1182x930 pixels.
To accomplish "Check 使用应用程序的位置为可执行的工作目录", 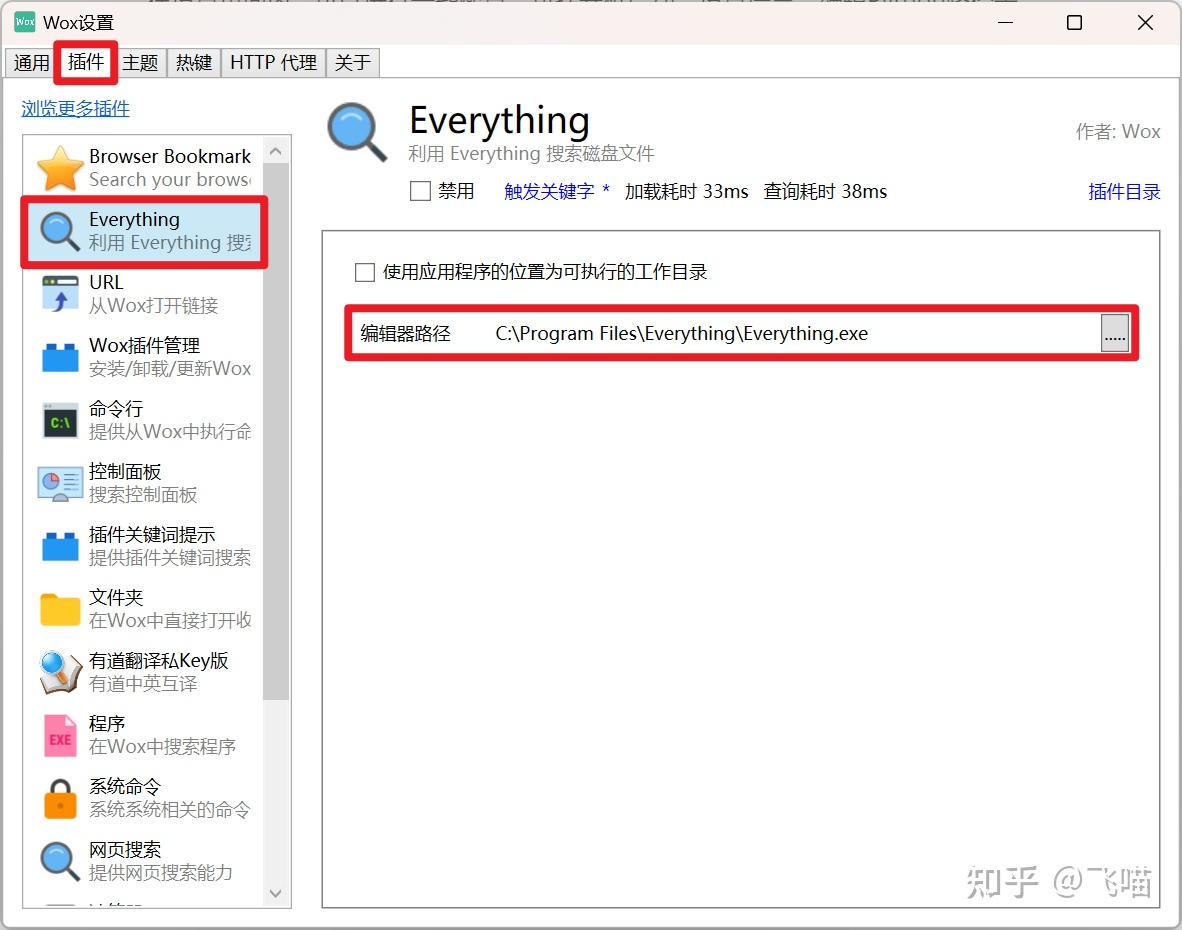I will coord(365,271).
